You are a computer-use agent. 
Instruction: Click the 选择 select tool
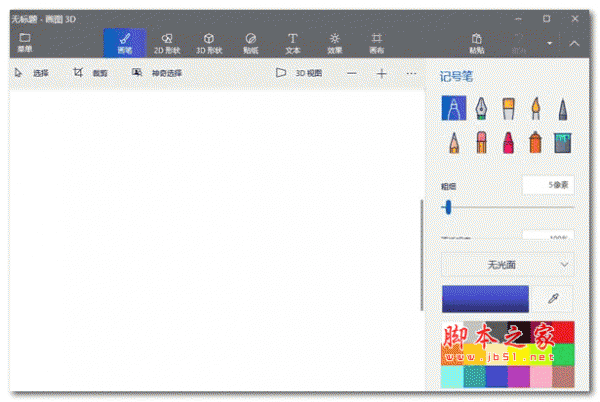coord(32,73)
